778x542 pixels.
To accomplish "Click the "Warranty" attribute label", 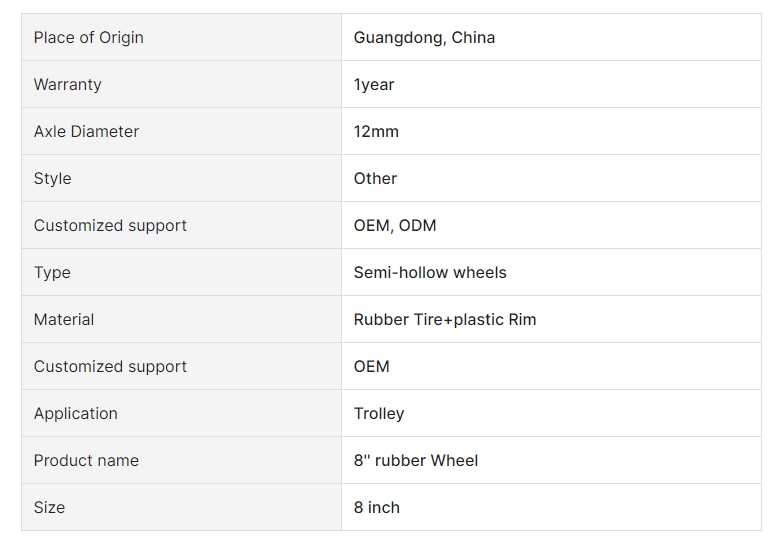I will click(x=67, y=84).
